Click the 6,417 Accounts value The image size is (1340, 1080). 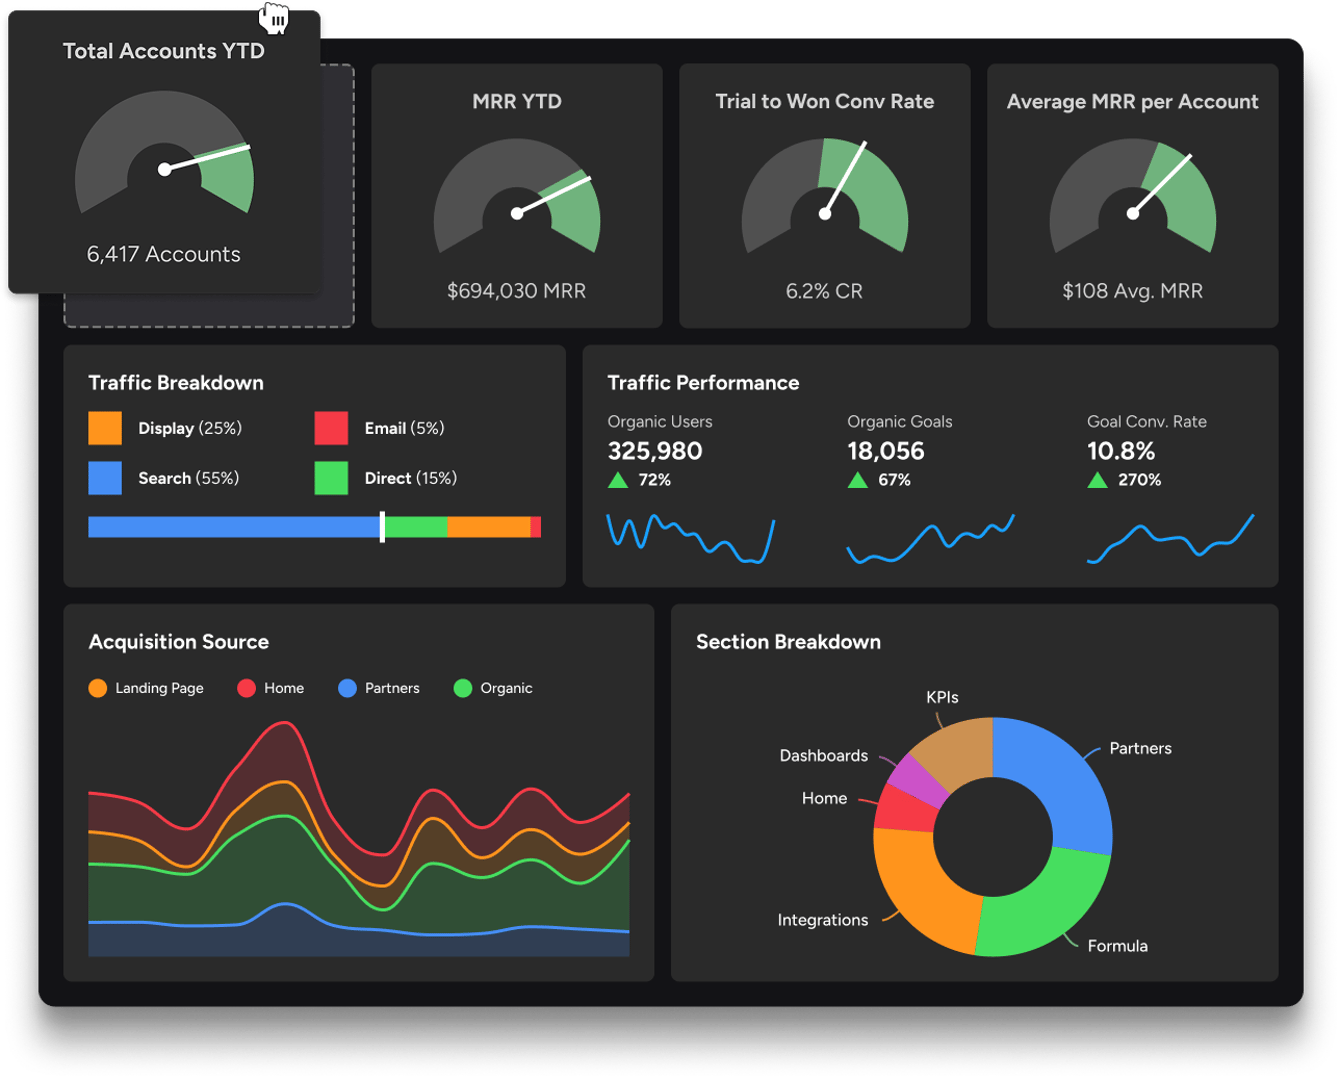[163, 254]
